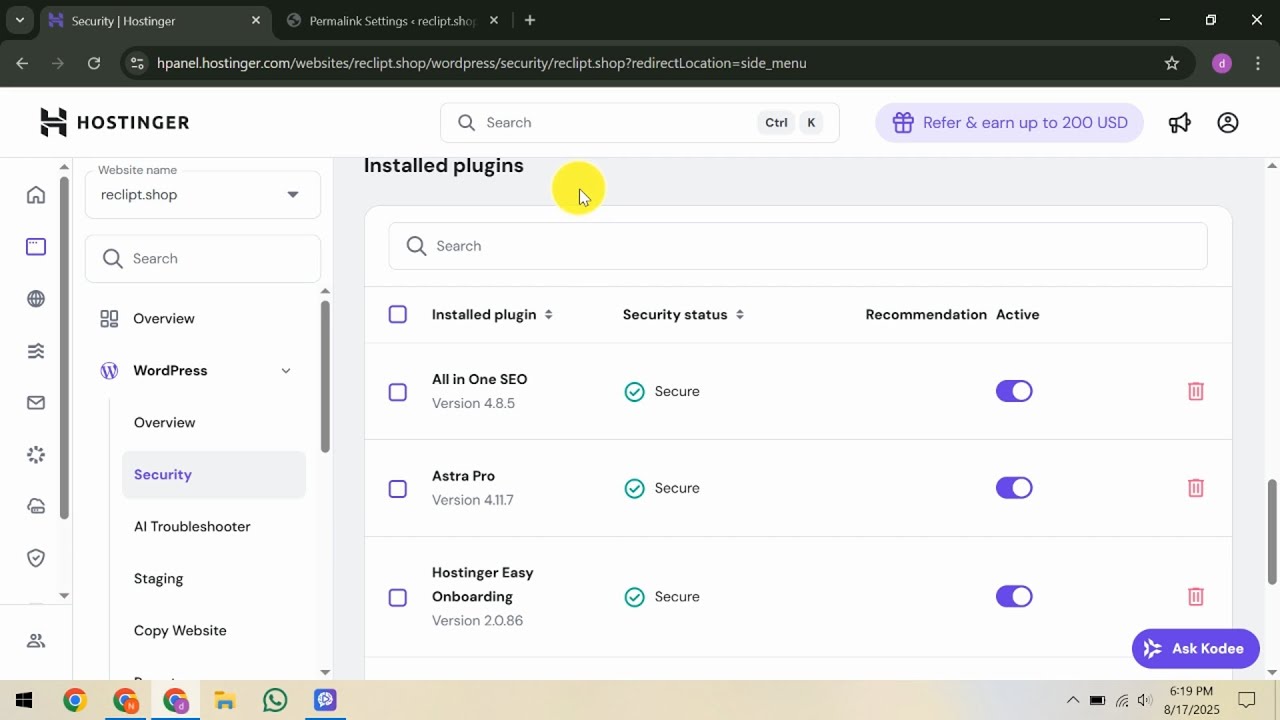The image size is (1280, 720).
Task: Delete the Hostinger Easy Onboarding plugin
Action: click(x=1195, y=596)
